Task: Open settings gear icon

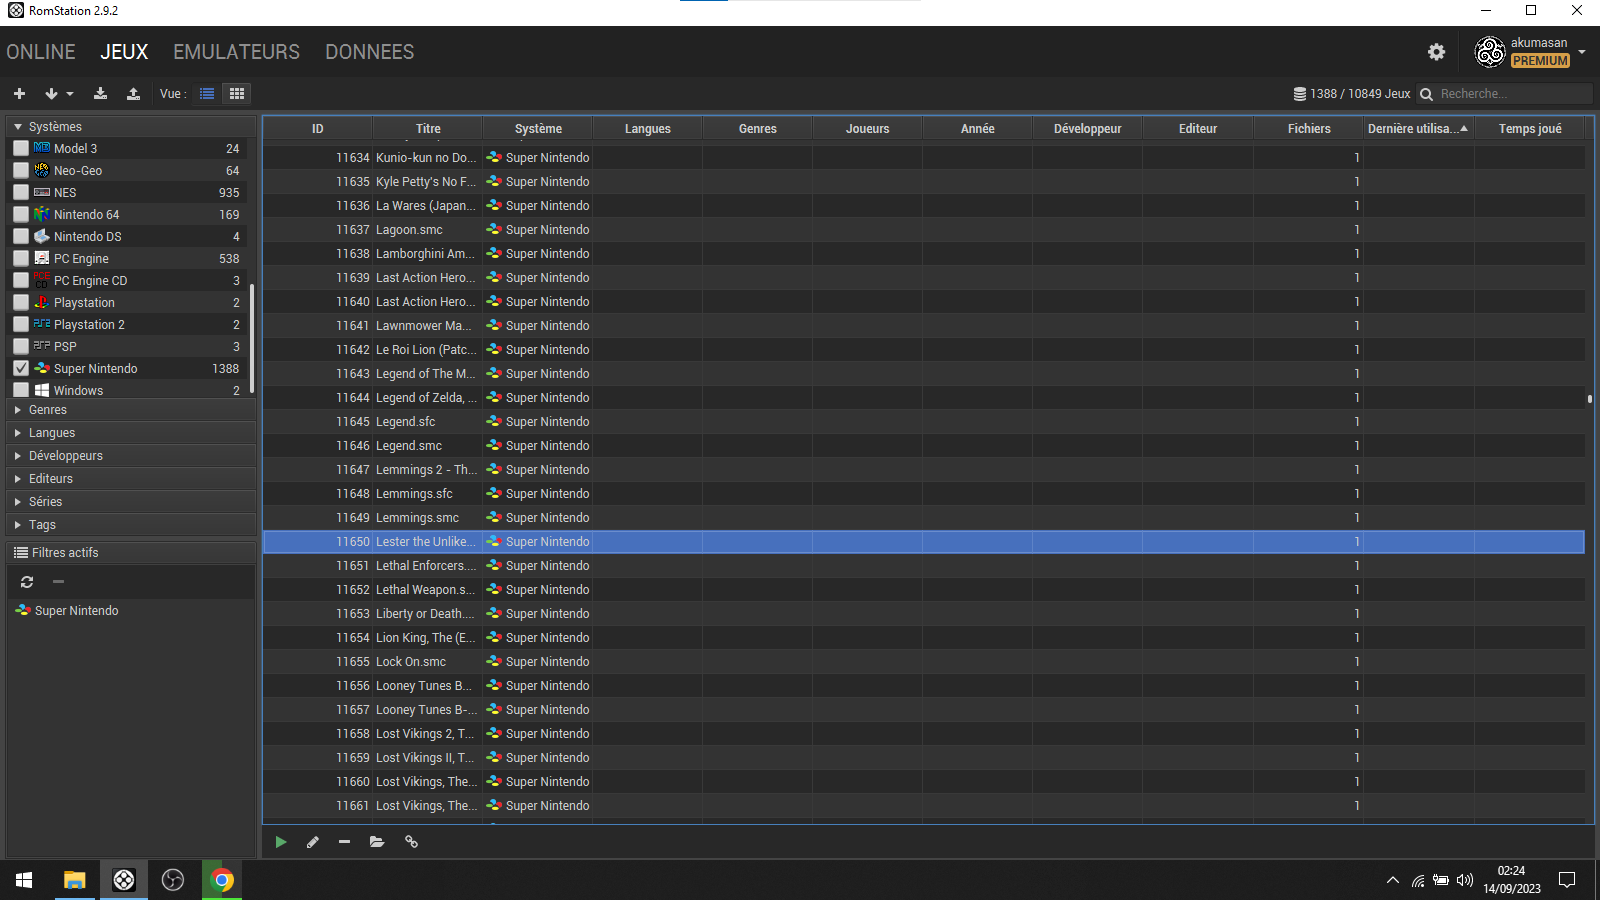Action: click(1437, 52)
